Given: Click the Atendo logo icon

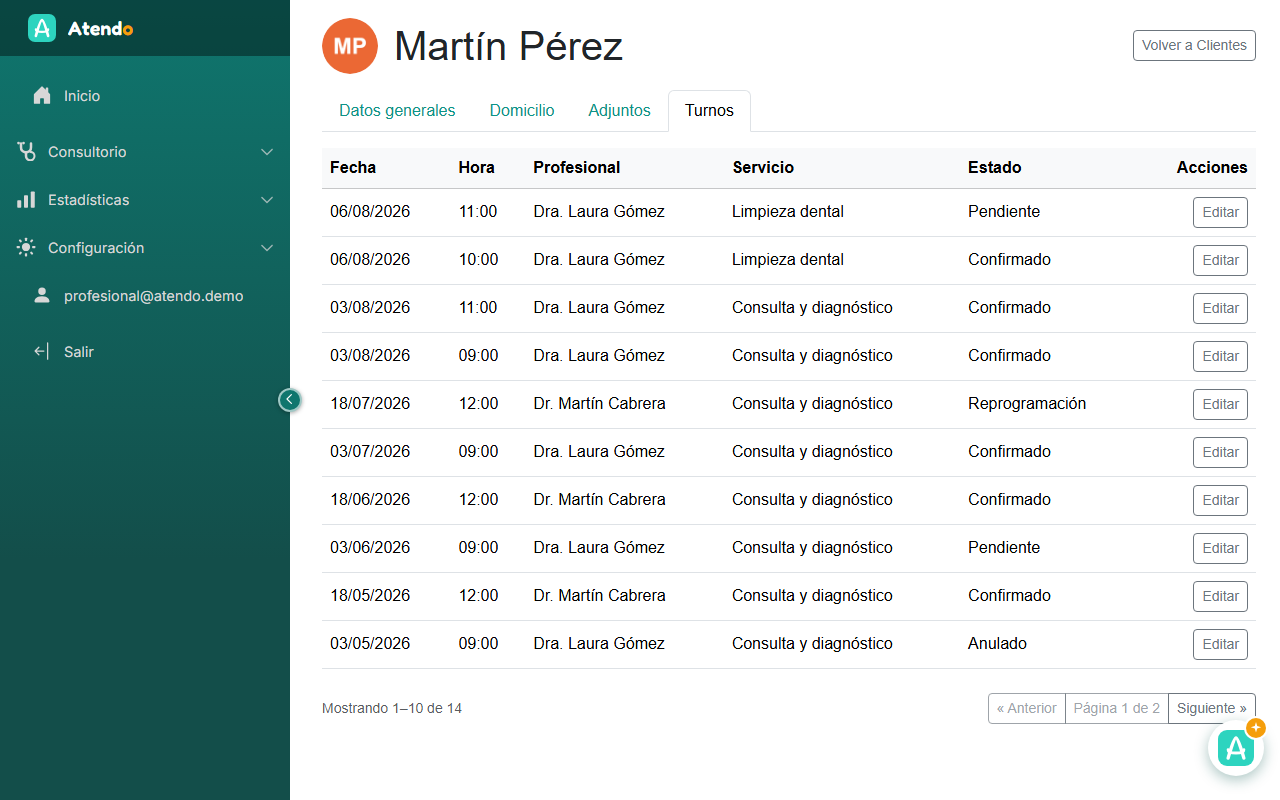Looking at the screenshot, I should click(42, 28).
